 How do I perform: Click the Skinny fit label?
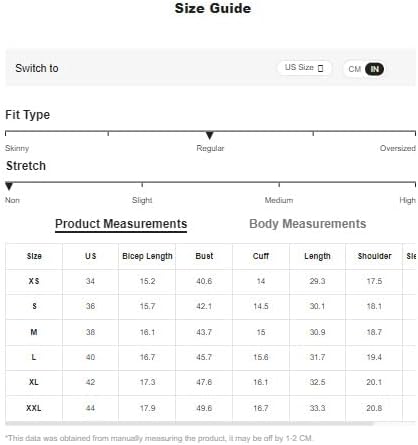point(17,148)
